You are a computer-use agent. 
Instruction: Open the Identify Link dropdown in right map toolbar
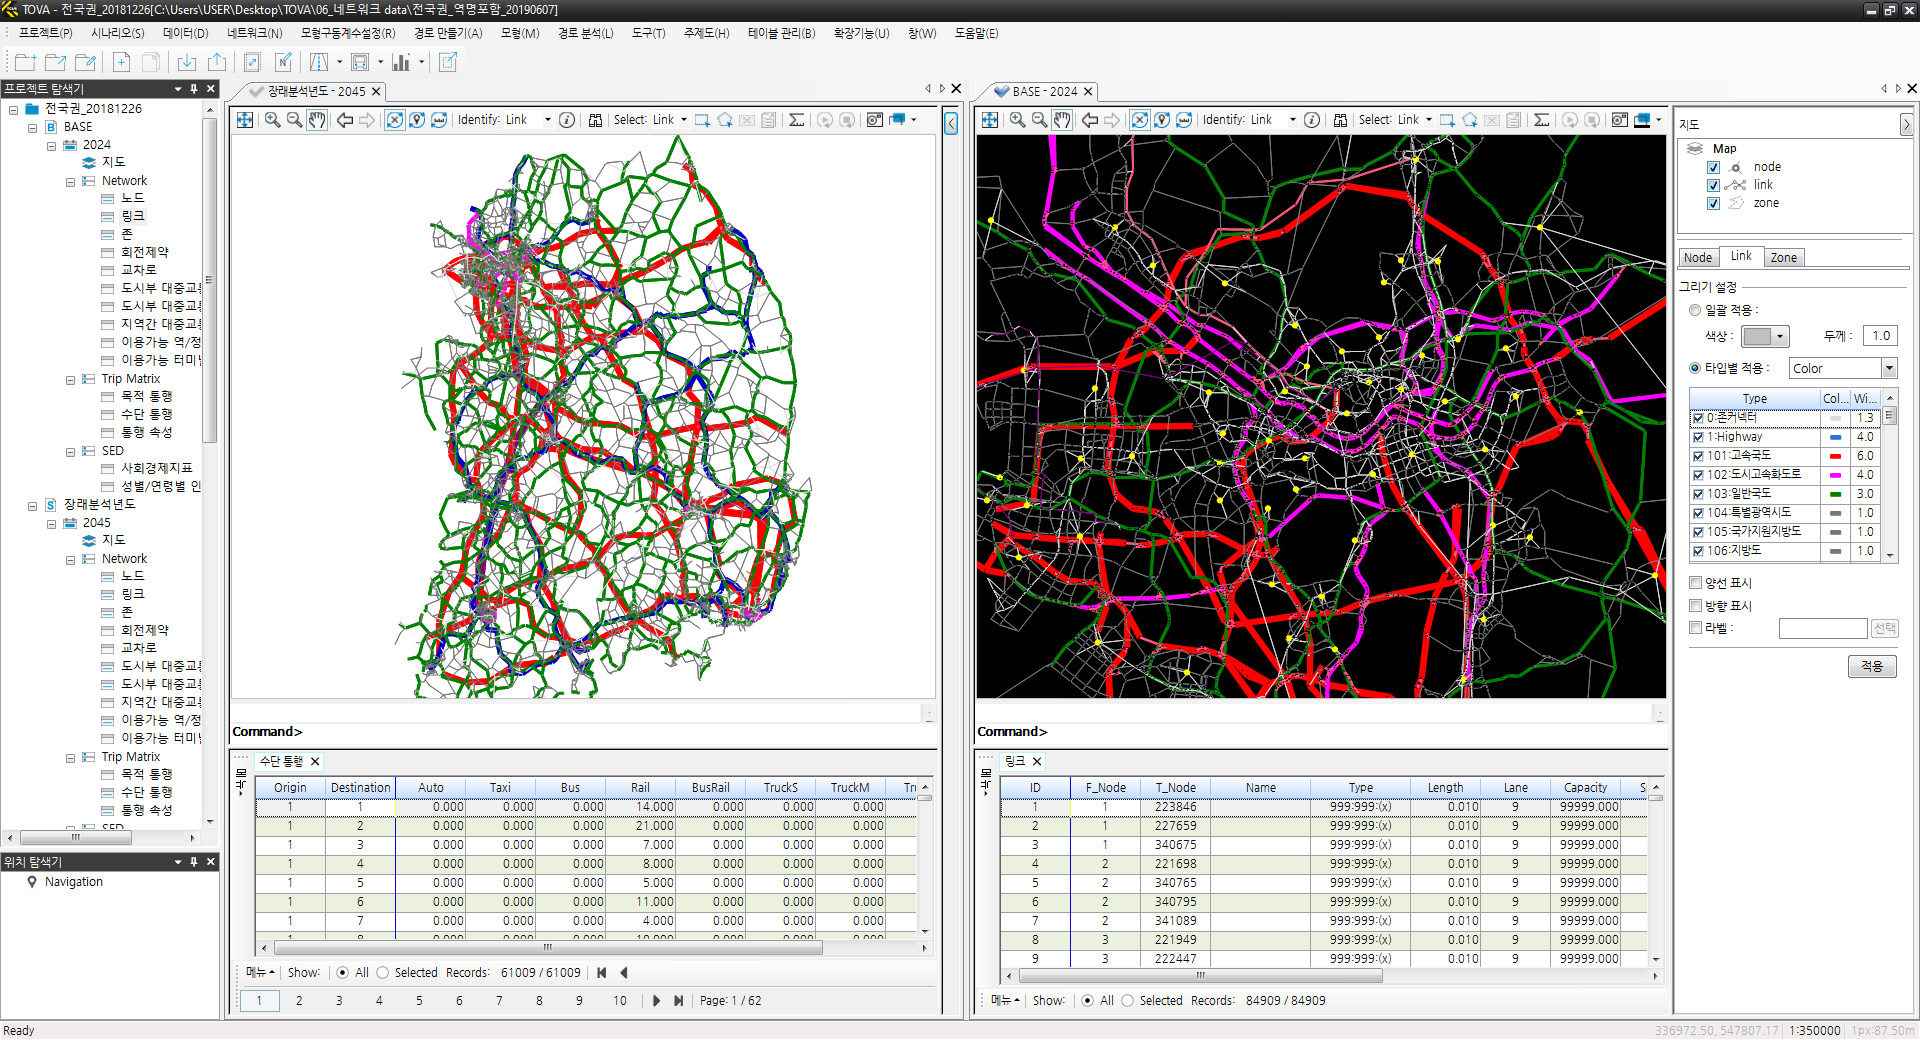click(x=1292, y=120)
